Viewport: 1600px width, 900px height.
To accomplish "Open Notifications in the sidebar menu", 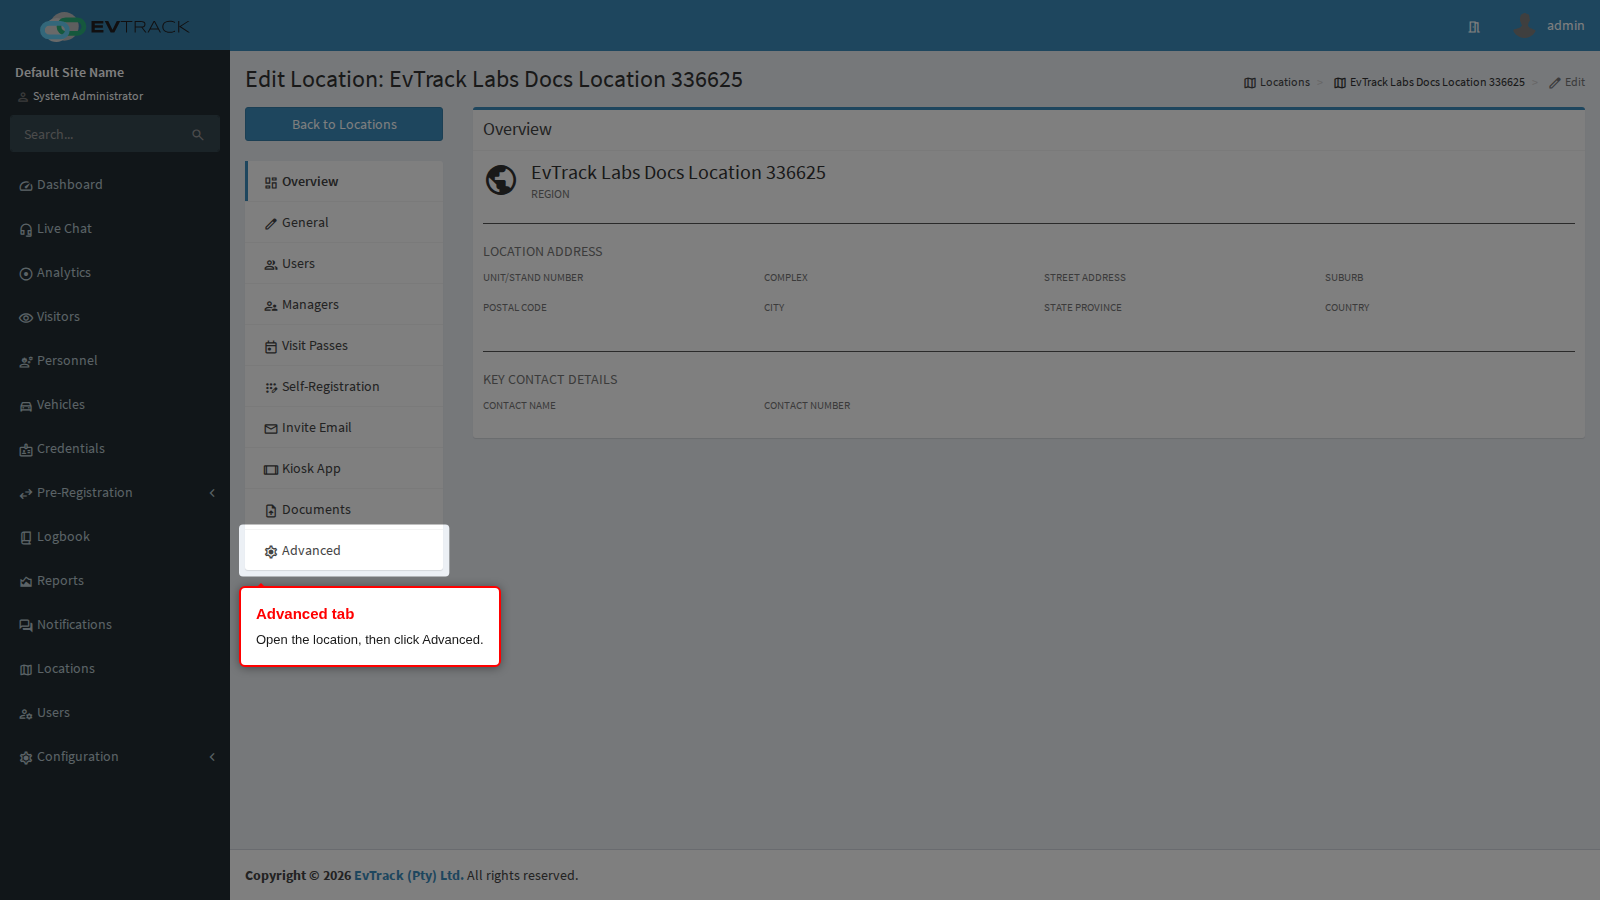I will pyautogui.click(x=115, y=625).
